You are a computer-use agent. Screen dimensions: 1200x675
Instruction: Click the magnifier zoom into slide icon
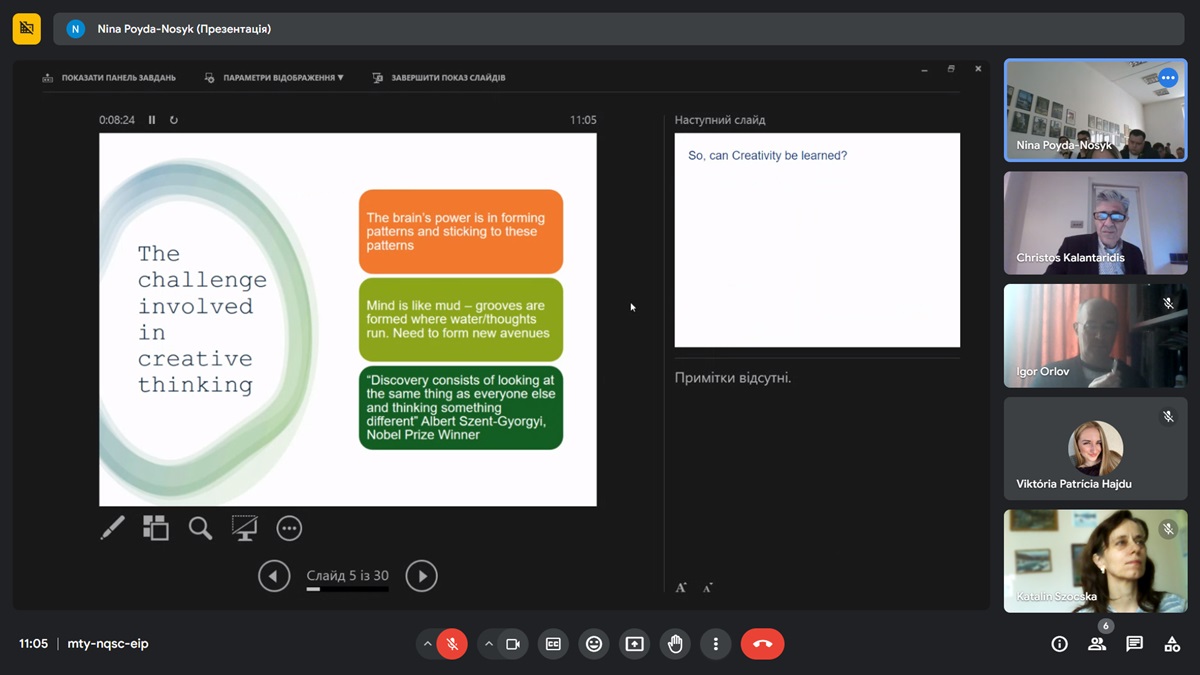200,528
